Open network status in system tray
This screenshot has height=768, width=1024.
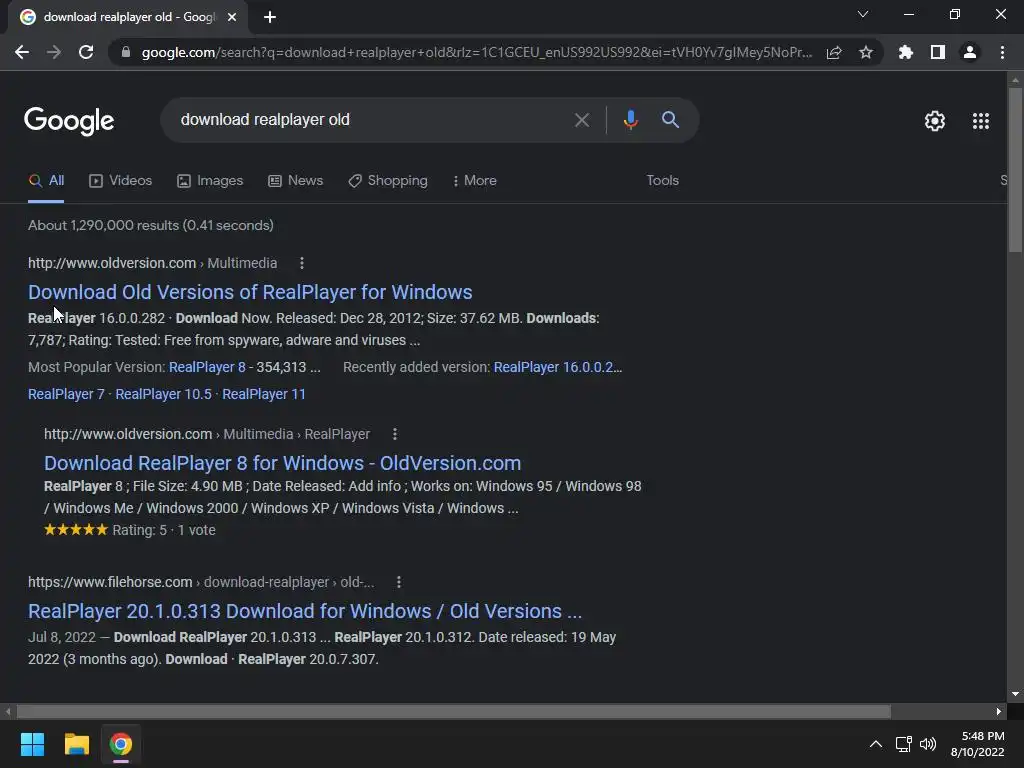904,744
